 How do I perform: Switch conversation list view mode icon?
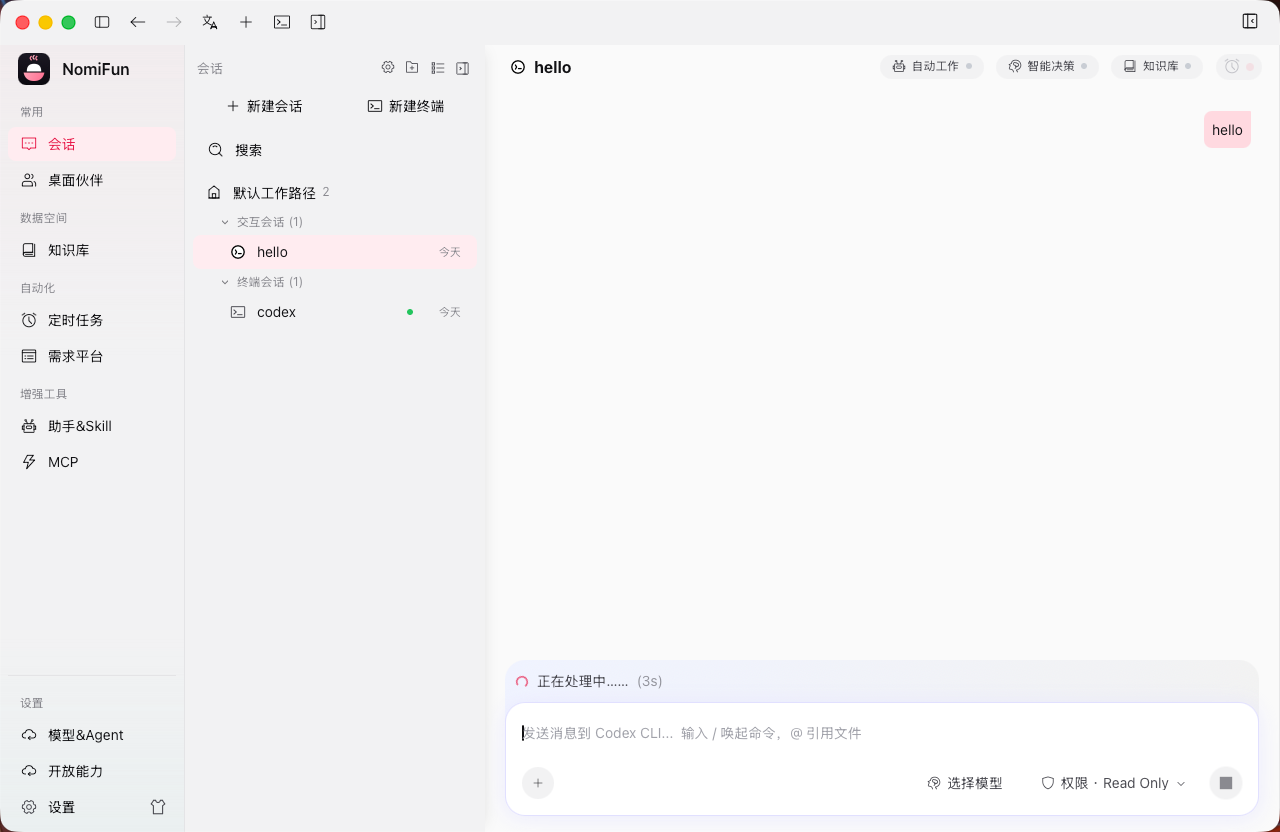tap(438, 68)
